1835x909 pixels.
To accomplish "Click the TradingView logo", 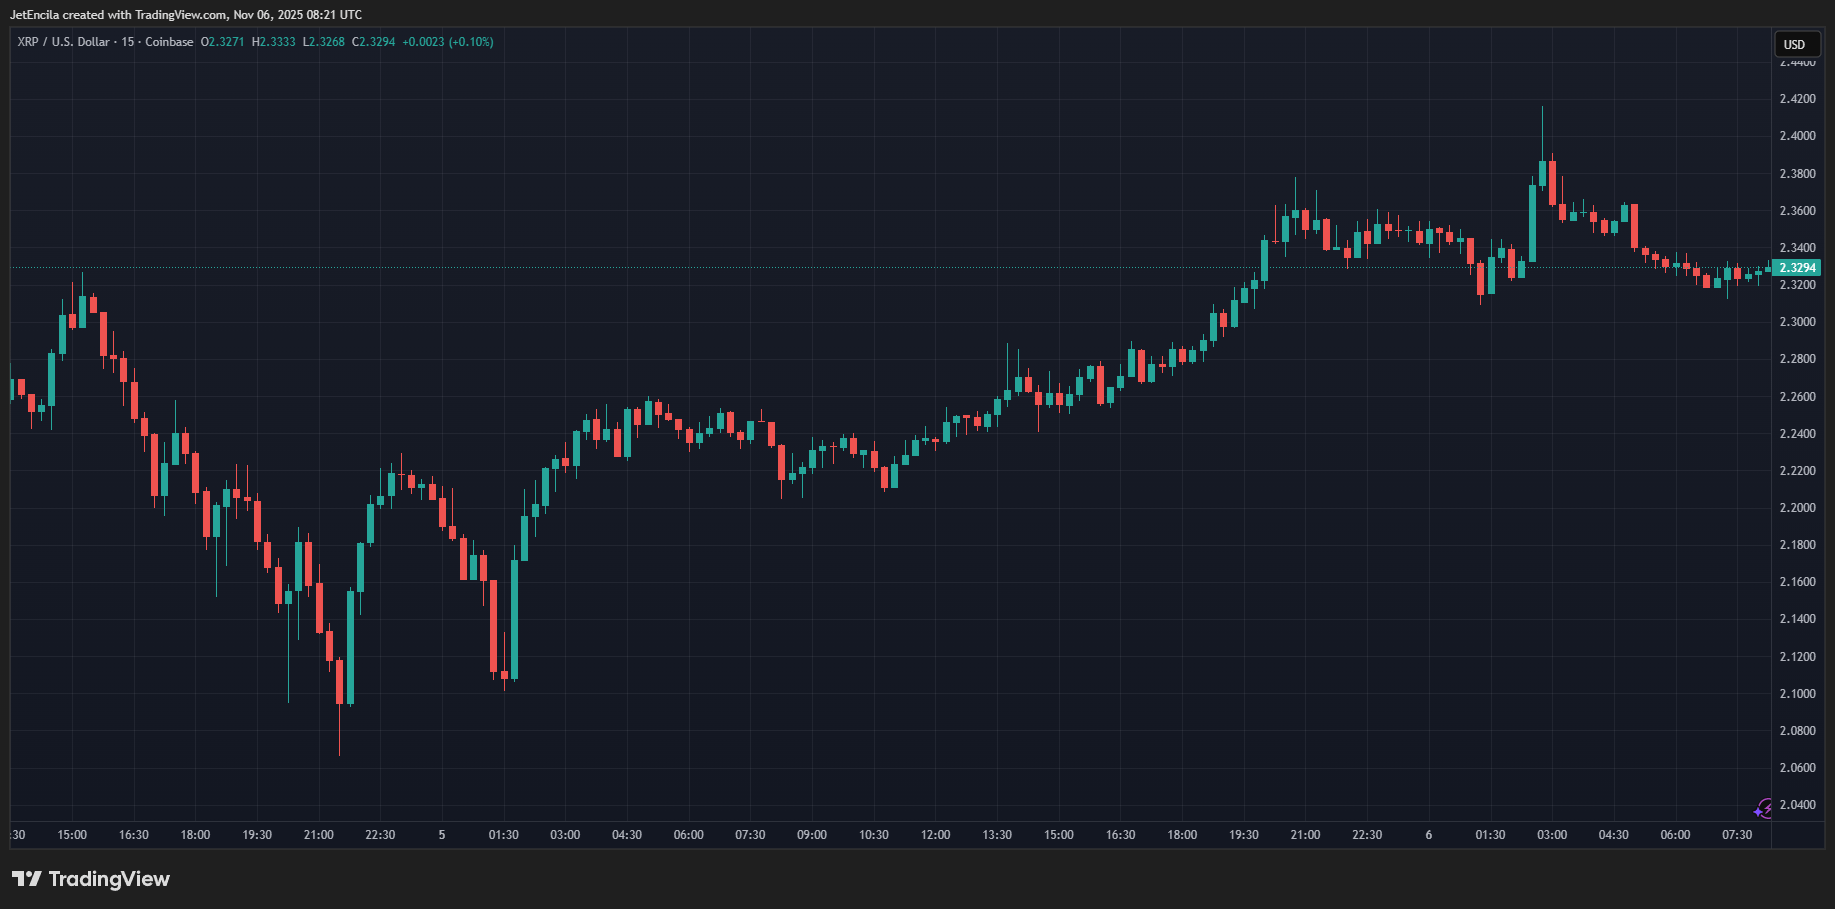I will 91,879.
